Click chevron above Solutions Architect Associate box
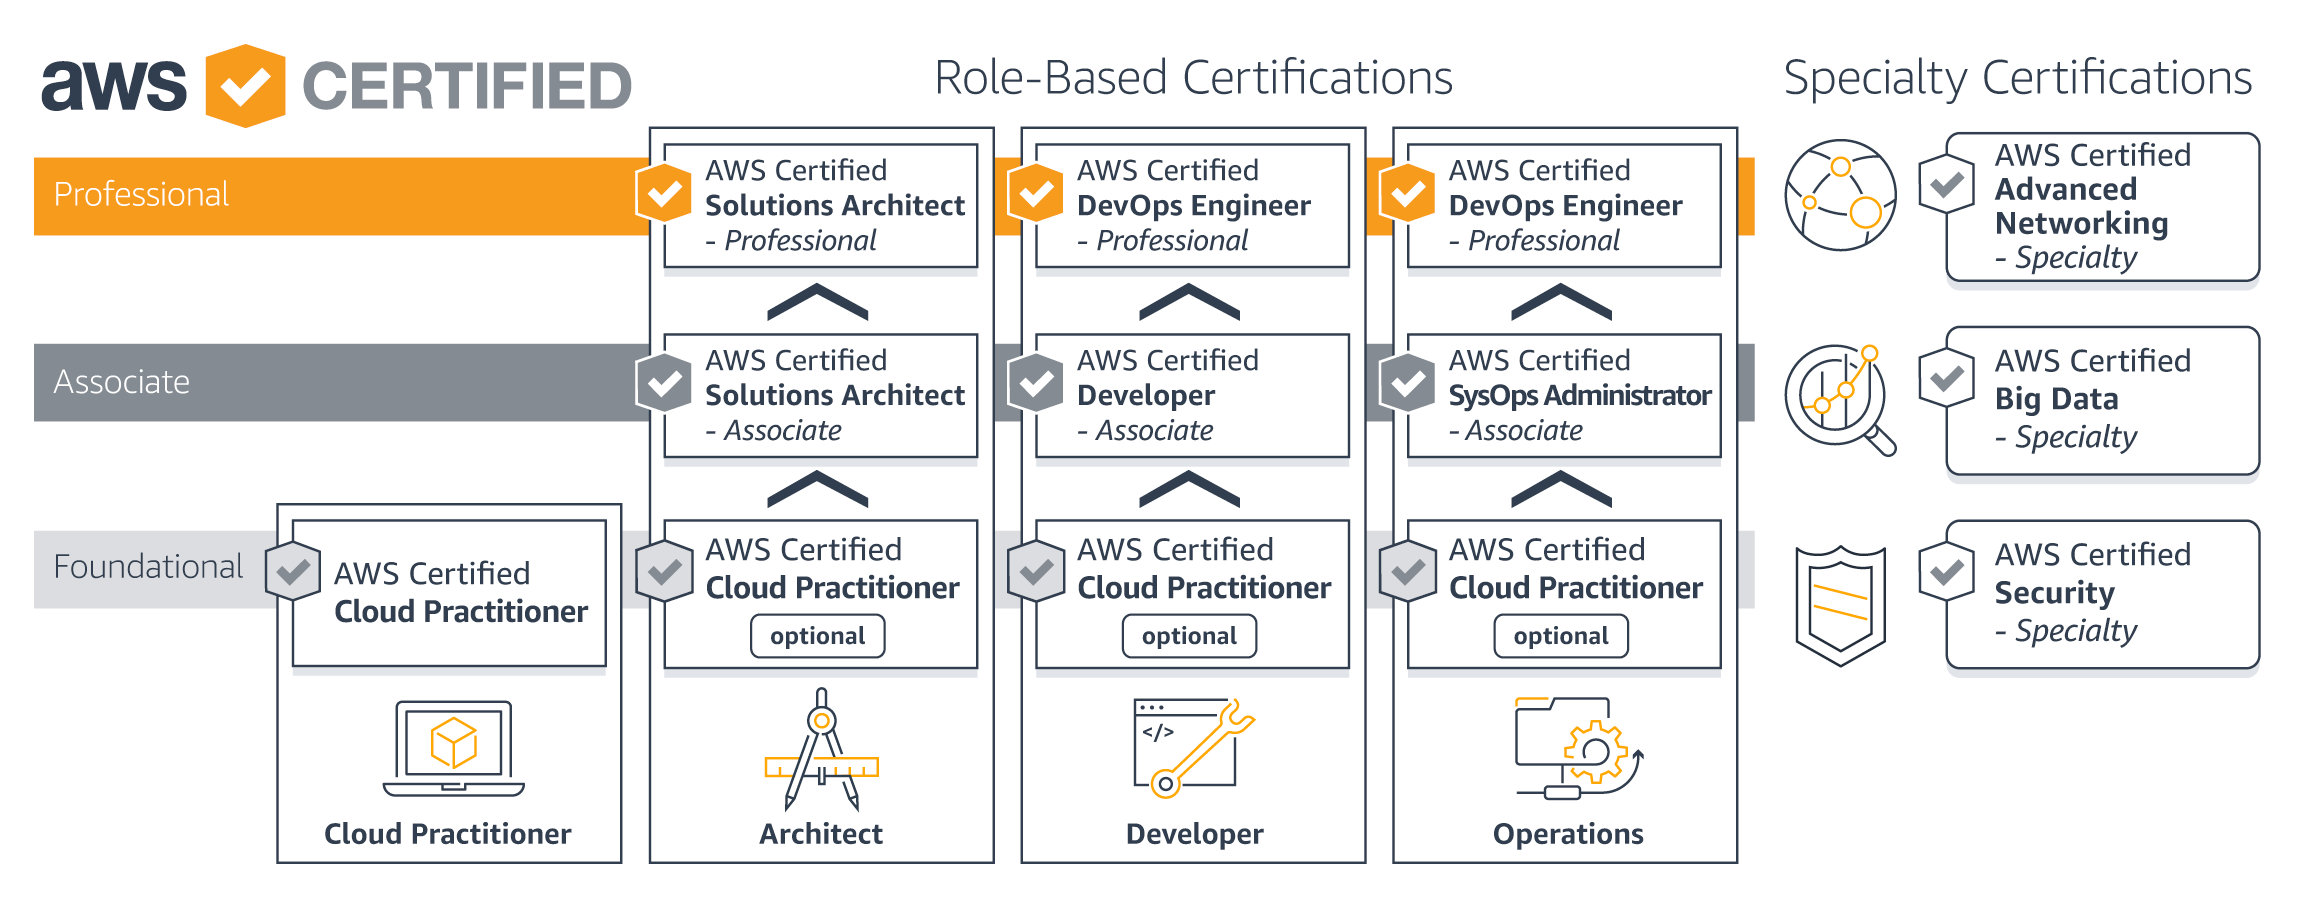Screen dimensions: 2300x900 [817, 302]
